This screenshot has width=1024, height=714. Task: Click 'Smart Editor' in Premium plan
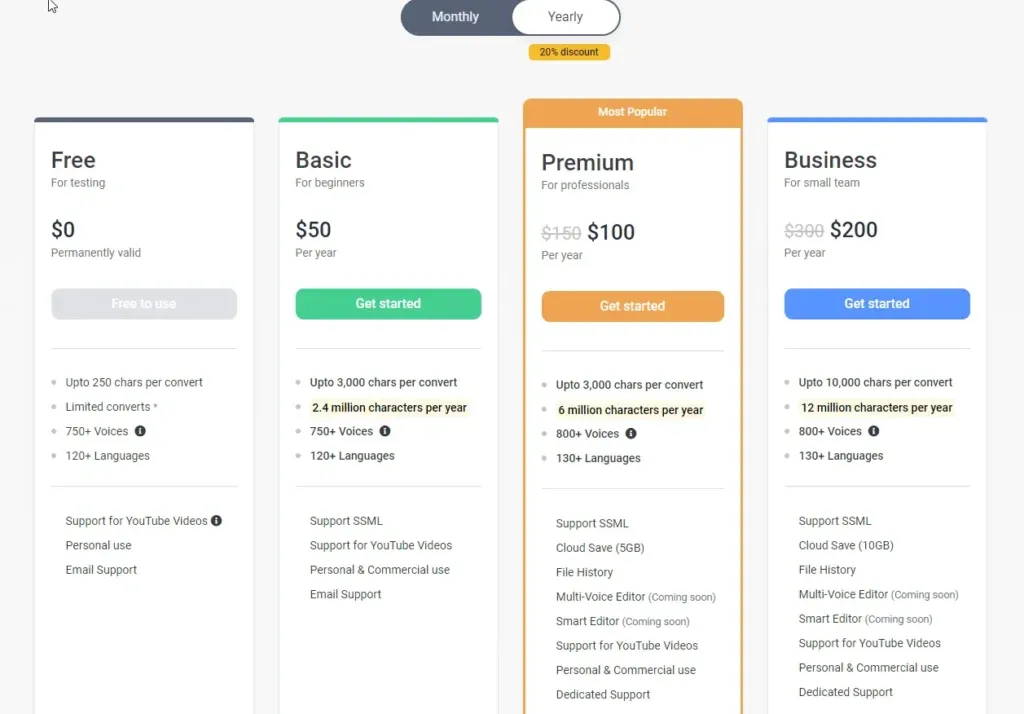[x=587, y=621]
